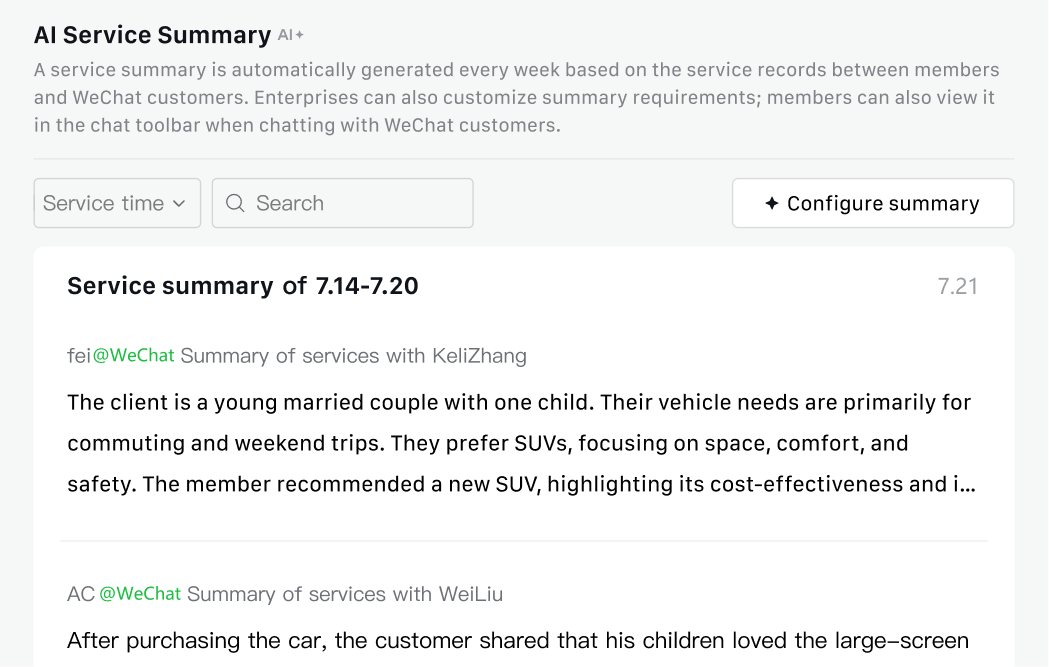Click member name 'fei' in first summary
This screenshot has width=1049, height=667.
[79, 356]
